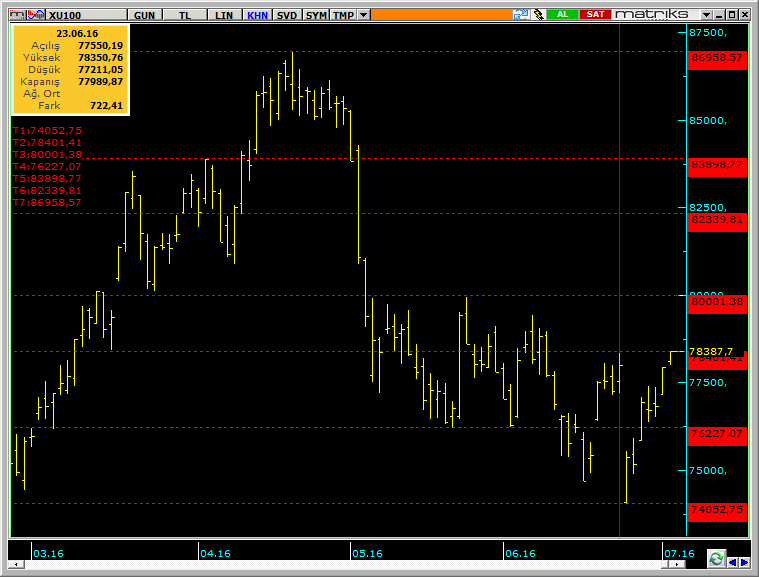Click the horizontal scrollbar right arrow
The height and width of the screenshot is (577, 759).
[677, 564]
